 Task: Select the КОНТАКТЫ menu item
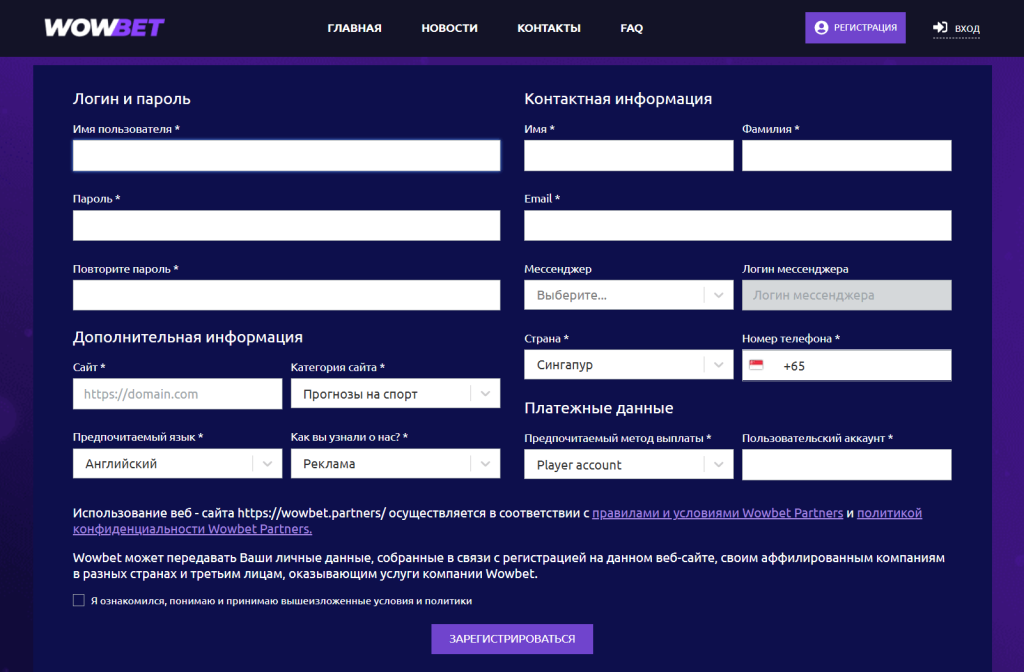(x=548, y=28)
